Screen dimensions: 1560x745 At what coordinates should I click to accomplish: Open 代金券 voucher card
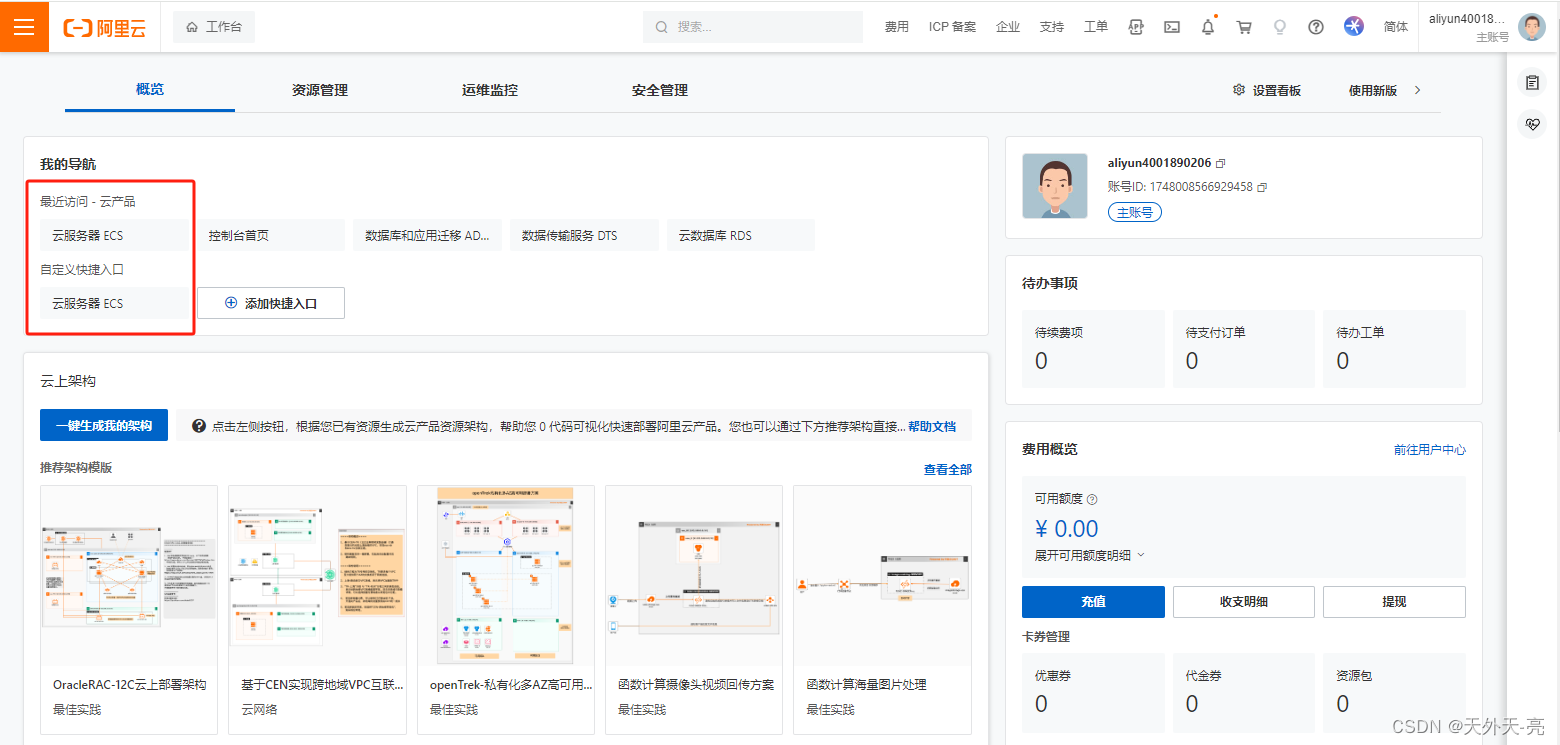click(1244, 692)
